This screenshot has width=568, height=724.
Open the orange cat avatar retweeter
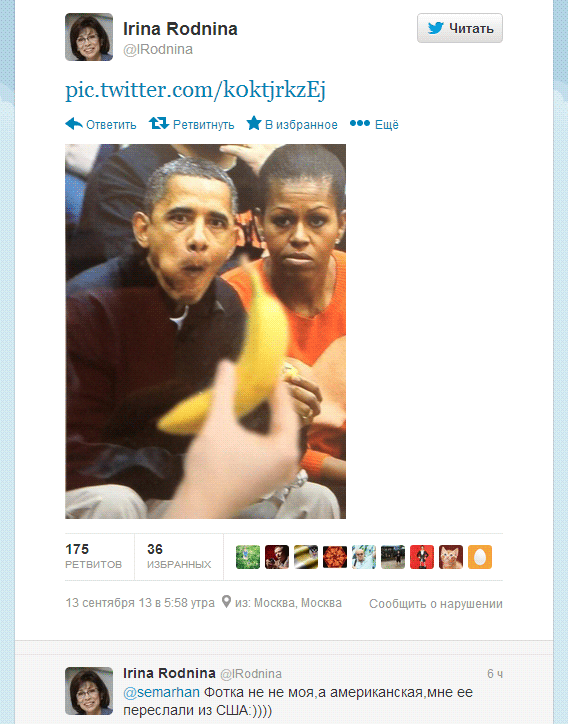pyautogui.click(x=451, y=556)
